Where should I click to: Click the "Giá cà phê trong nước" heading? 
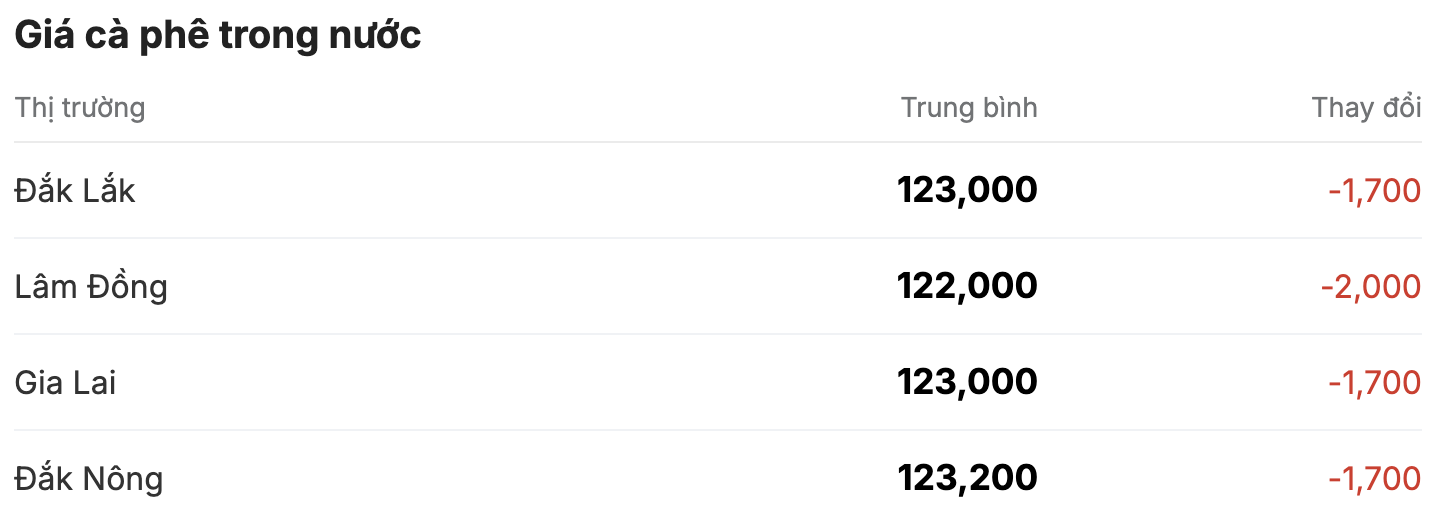pyautogui.click(x=218, y=36)
